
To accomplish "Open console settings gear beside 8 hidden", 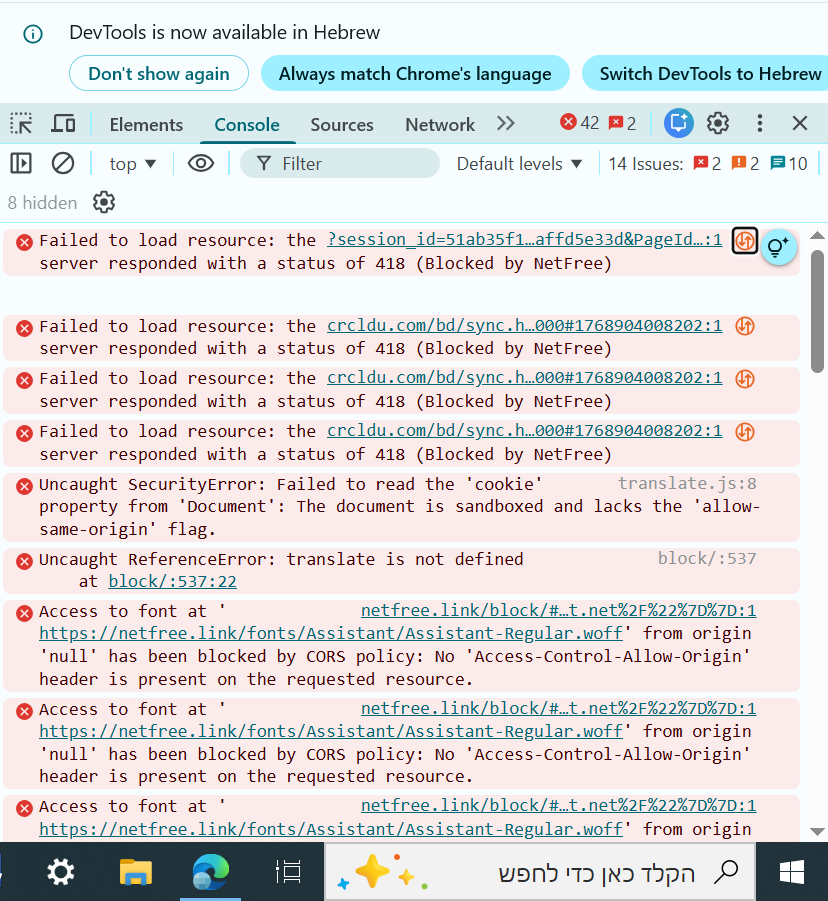I will [104, 203].
